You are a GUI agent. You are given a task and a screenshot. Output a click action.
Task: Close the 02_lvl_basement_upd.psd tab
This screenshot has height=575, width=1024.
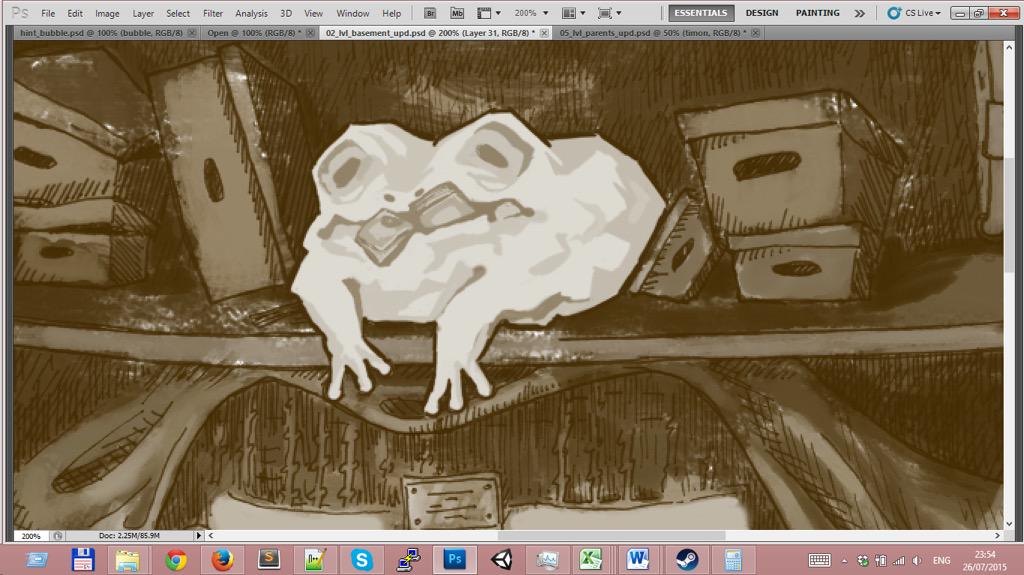544,33
